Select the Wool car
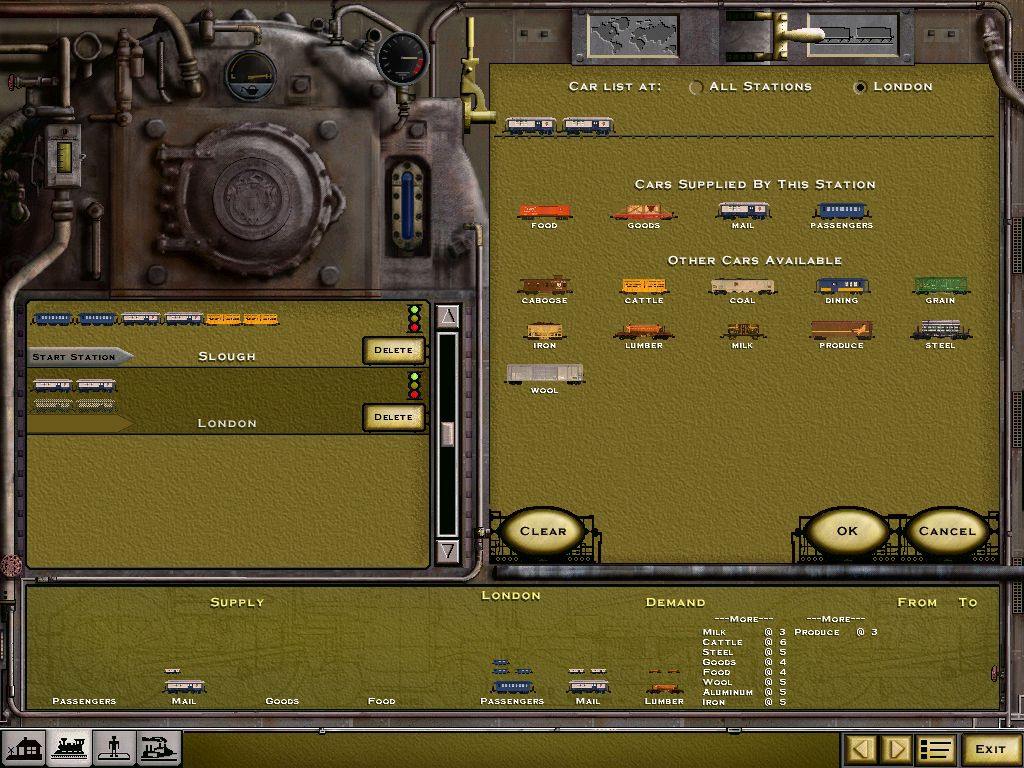1024x768 pixels. pos(543,374)
